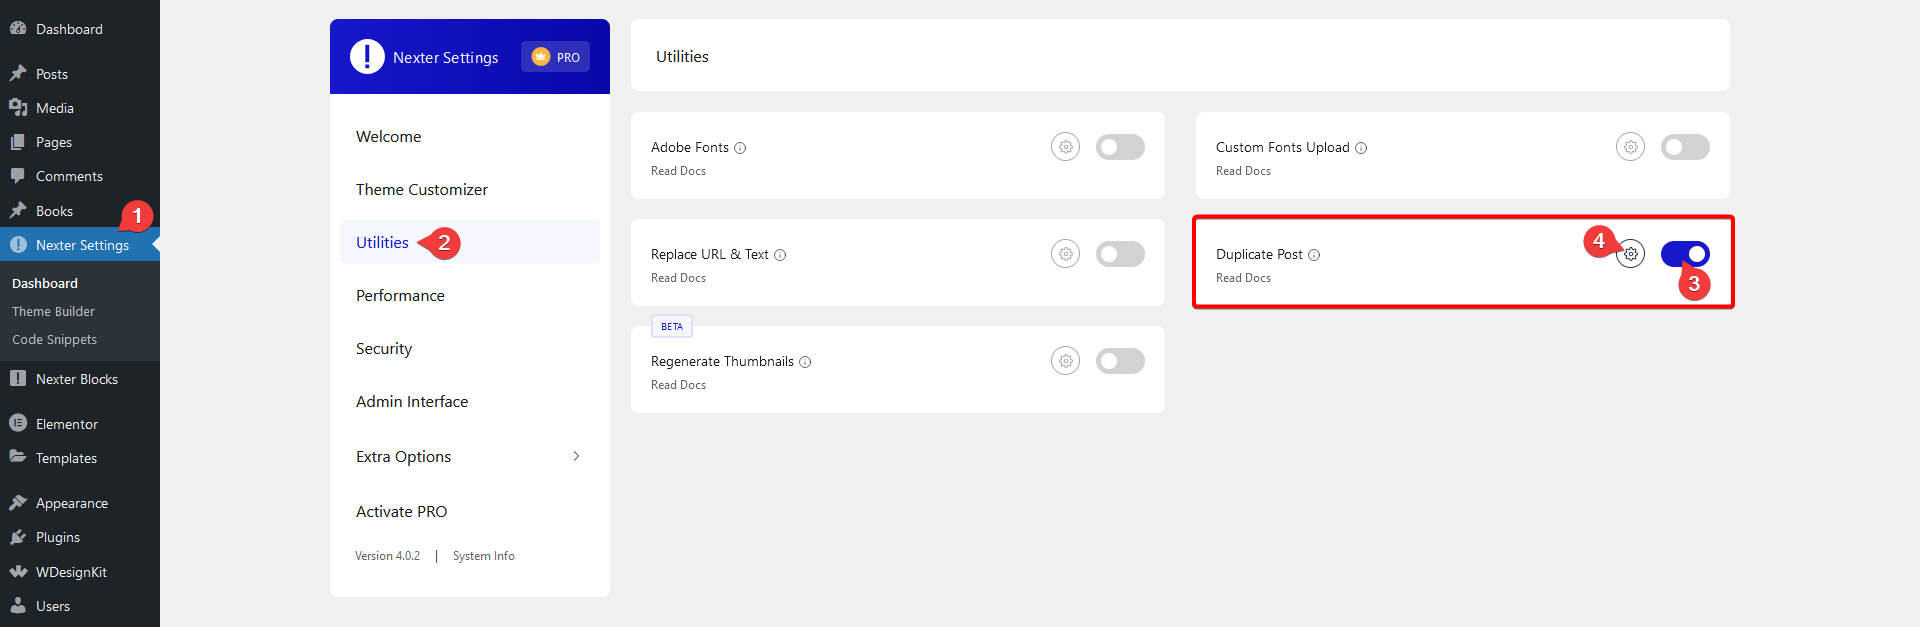This screenshot has height=627, width=1920.
Task: Click the Comments bubble icon
Action: [x=18, y=176]
